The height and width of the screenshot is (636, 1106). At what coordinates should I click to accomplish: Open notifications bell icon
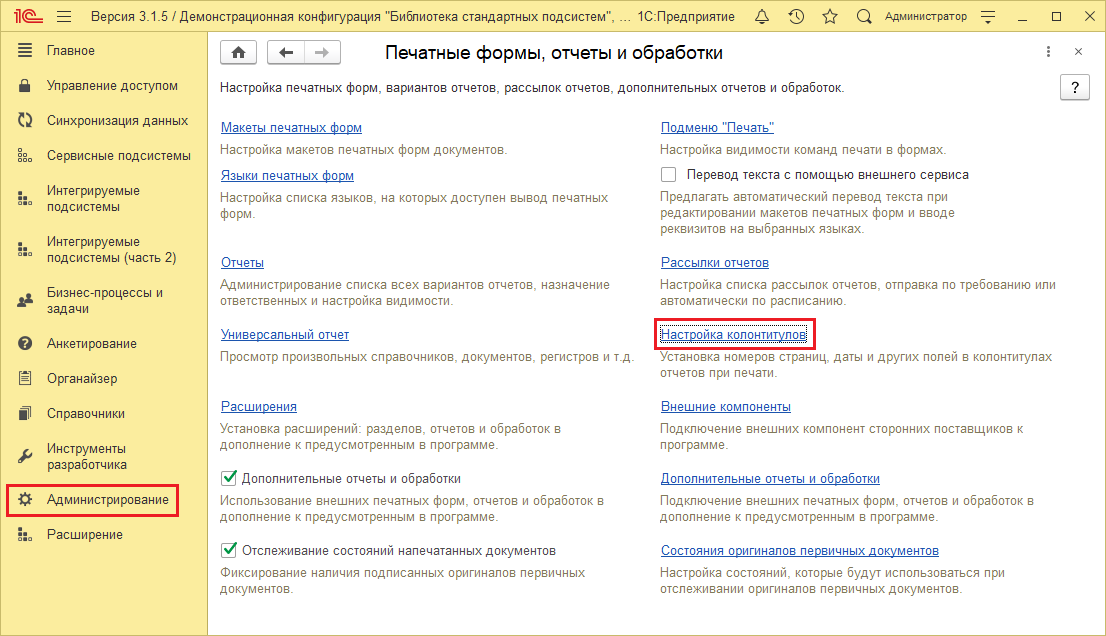[x=762, y=16]
